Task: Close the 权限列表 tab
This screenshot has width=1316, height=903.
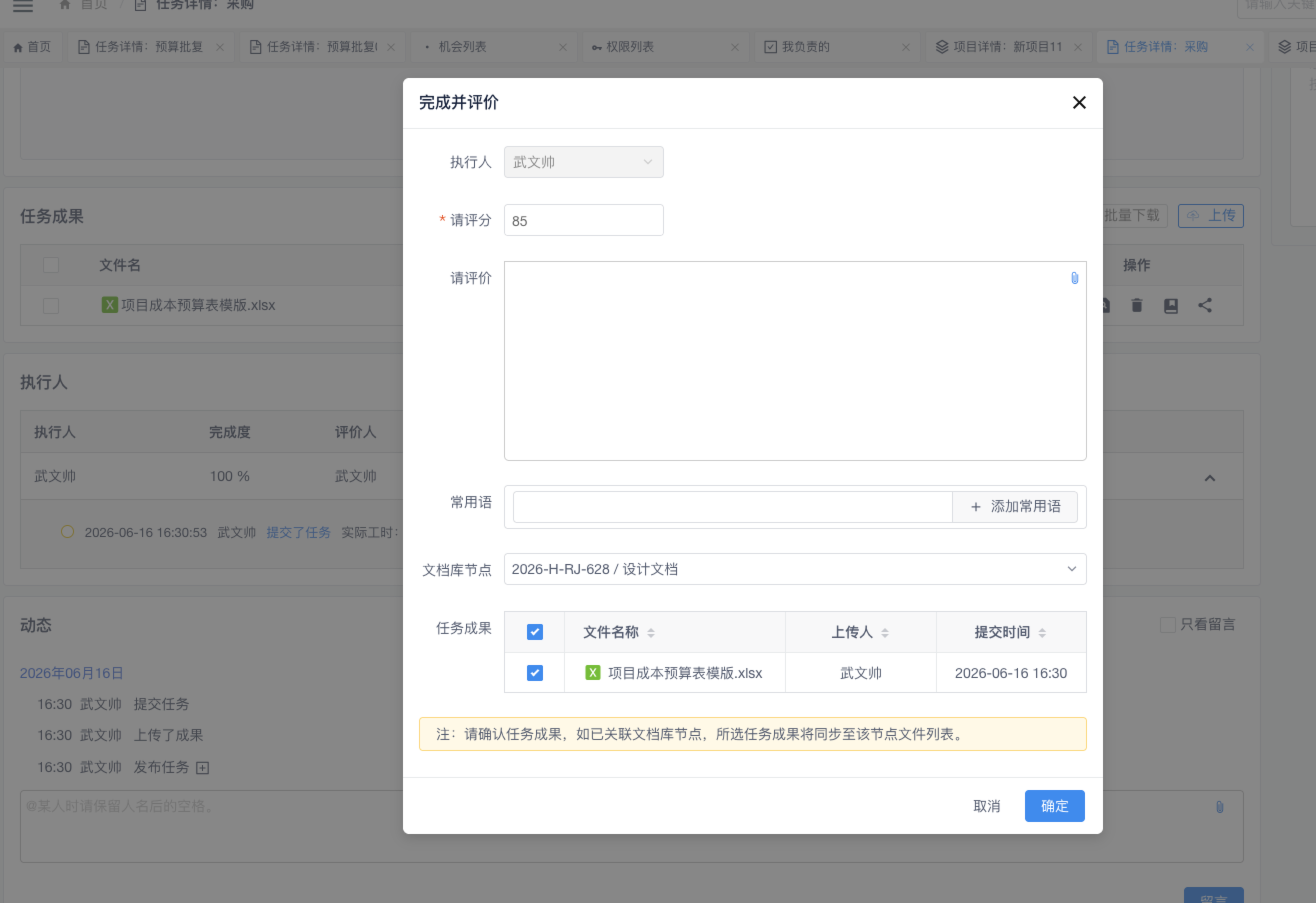Action: click(x=735, y=47)
